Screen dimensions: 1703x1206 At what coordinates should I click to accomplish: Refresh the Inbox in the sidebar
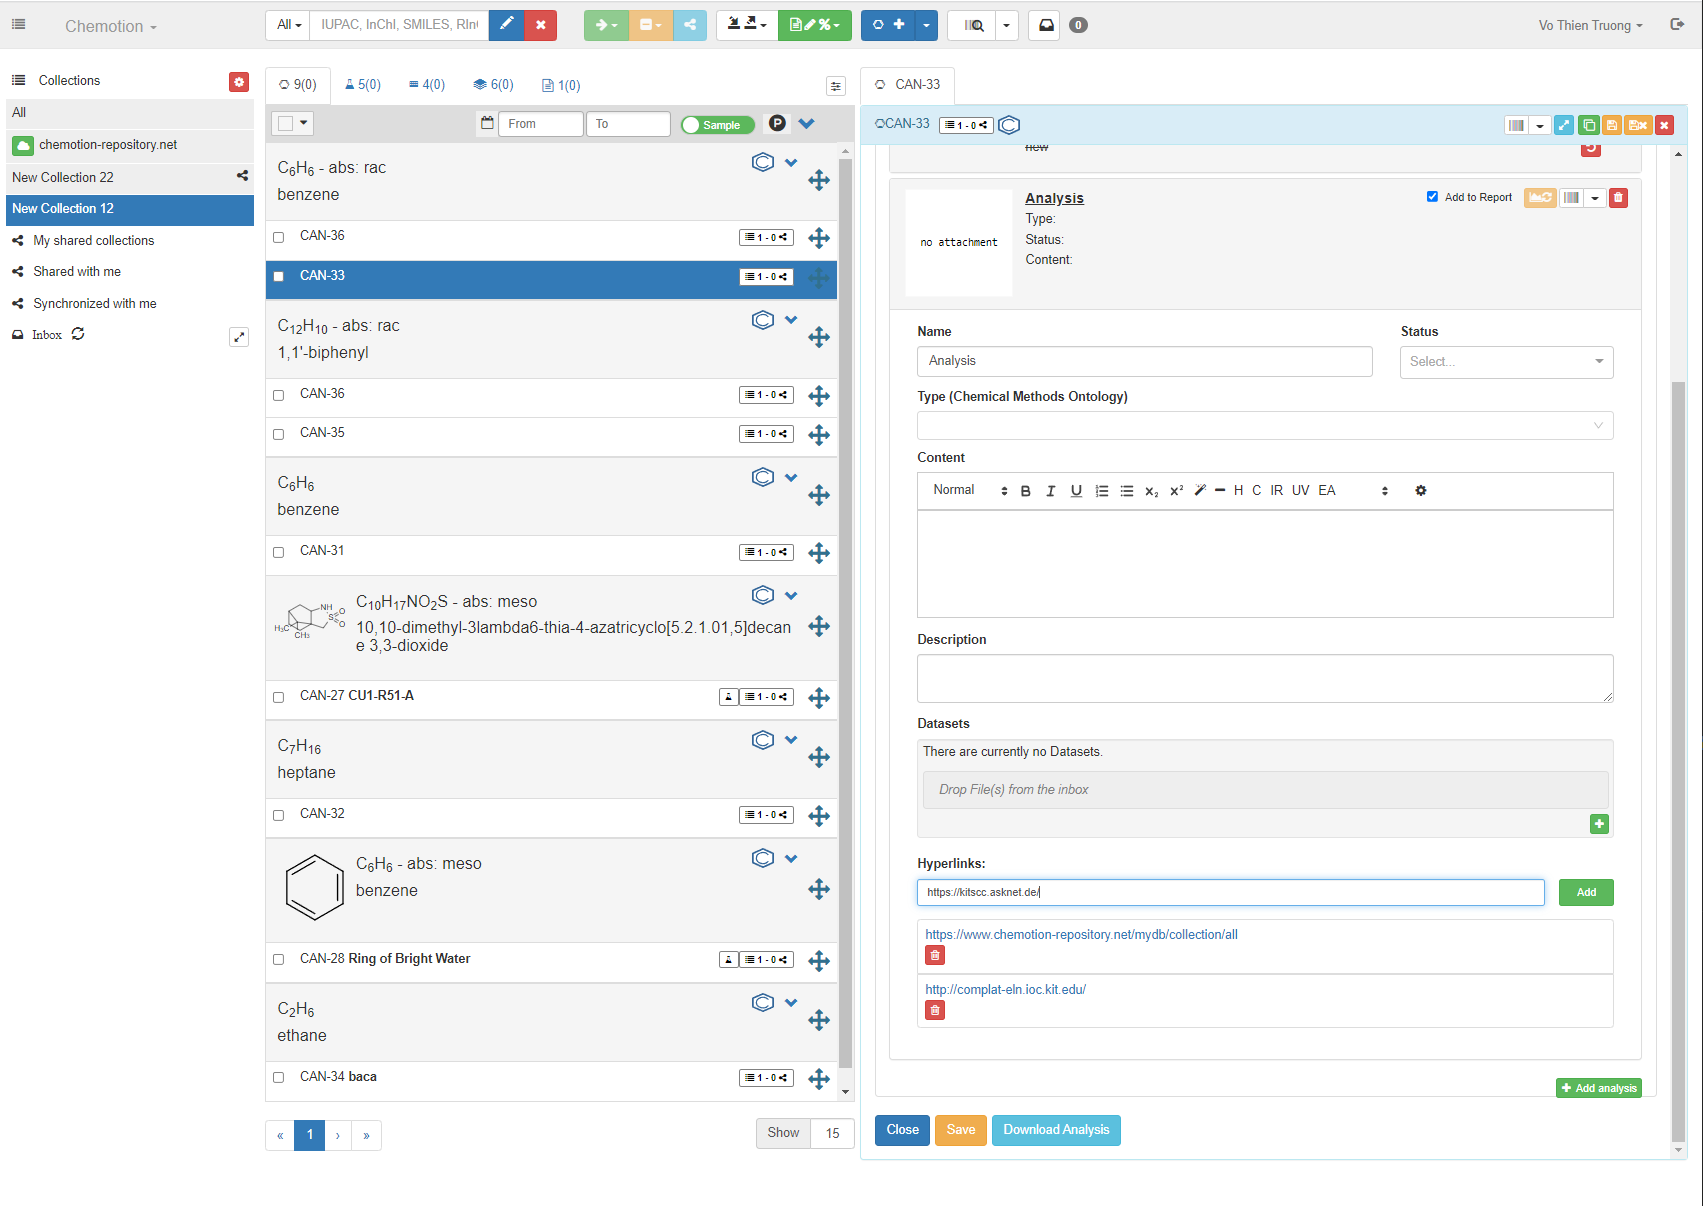pyautogui.click(x=78, y=334)
